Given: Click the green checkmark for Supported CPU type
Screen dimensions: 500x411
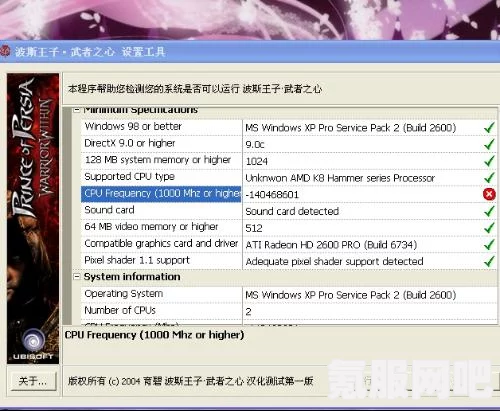Looking at the screenshot, I should [489, 178].
